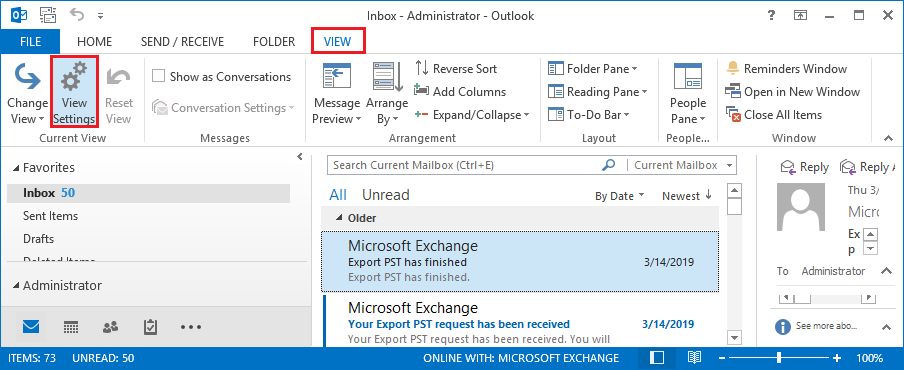Click the Outlook application icon in title bar
Screen dimensions: 904x370
click(x=19, y=14)
